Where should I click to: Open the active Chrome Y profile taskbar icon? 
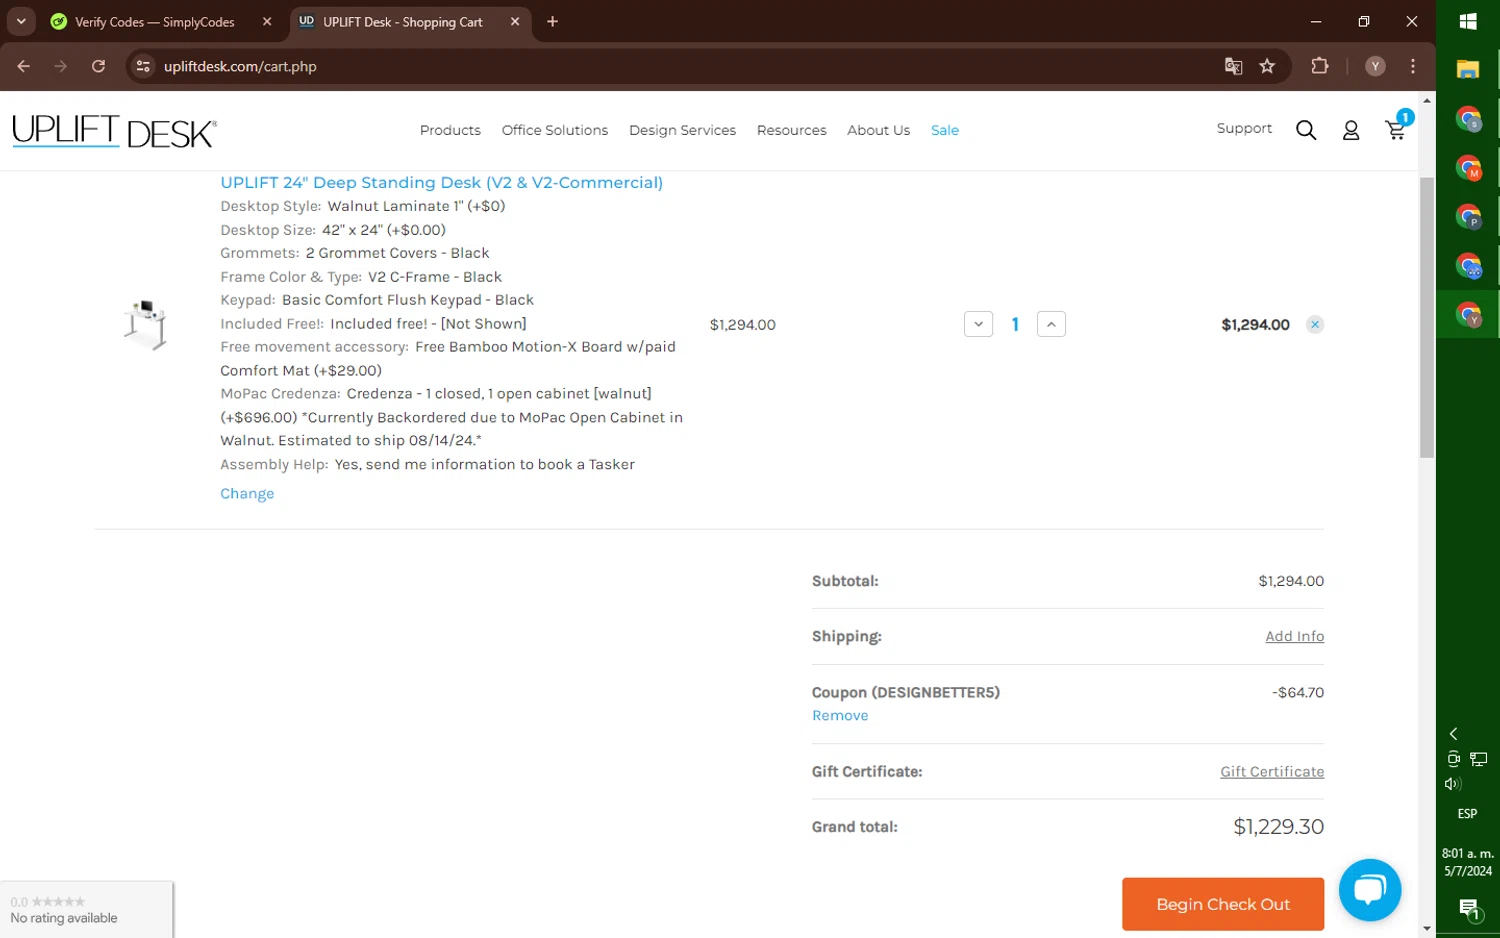tap(1468, 315)
